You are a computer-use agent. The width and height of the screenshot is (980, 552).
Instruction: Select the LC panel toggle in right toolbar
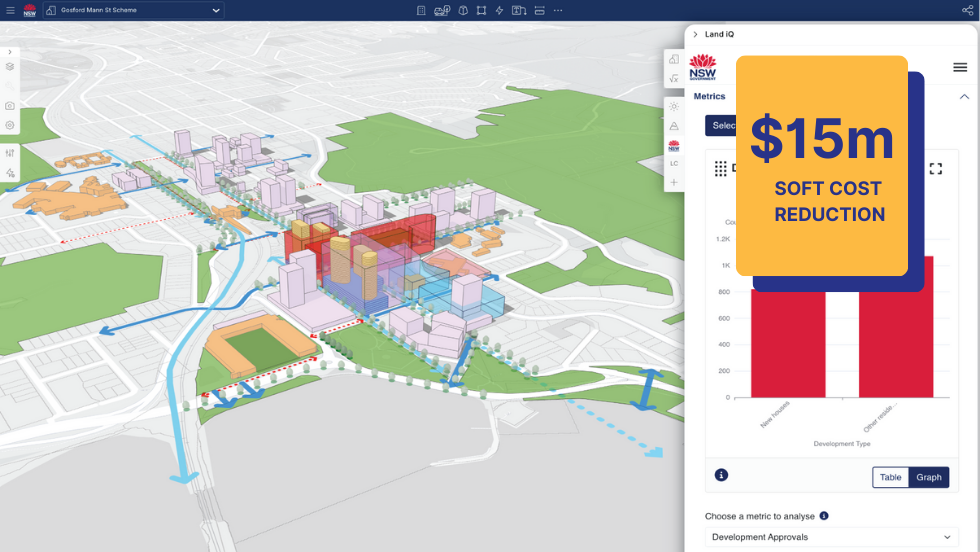(x=674, y=163)
